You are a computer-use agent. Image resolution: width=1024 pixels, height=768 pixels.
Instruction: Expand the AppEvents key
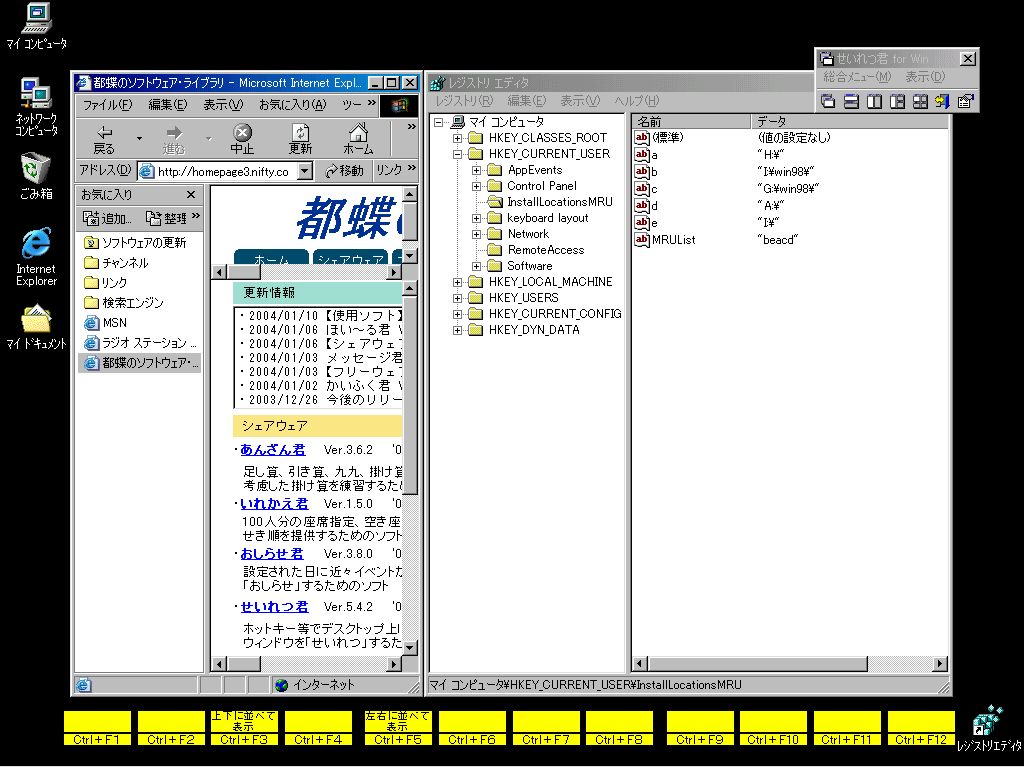pyautogui.click(x=477, y=170)
